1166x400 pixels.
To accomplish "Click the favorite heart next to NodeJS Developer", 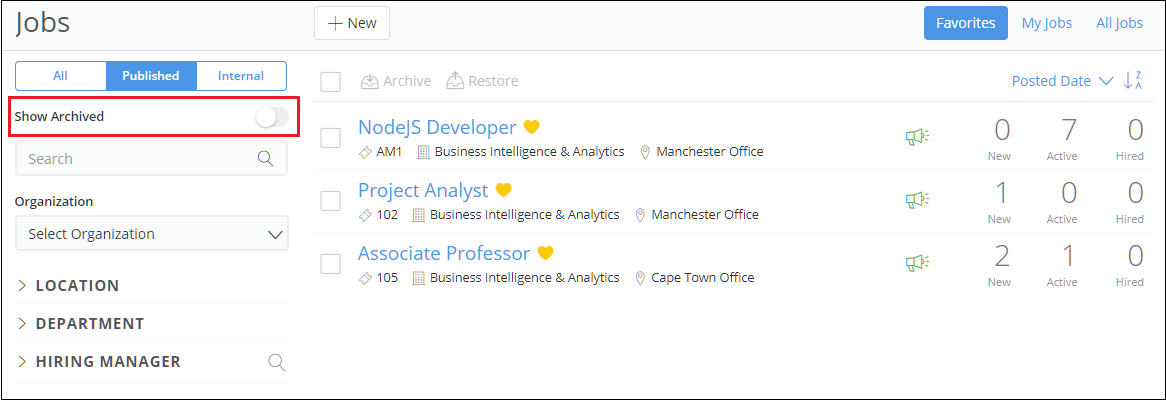I will point(532,128).
